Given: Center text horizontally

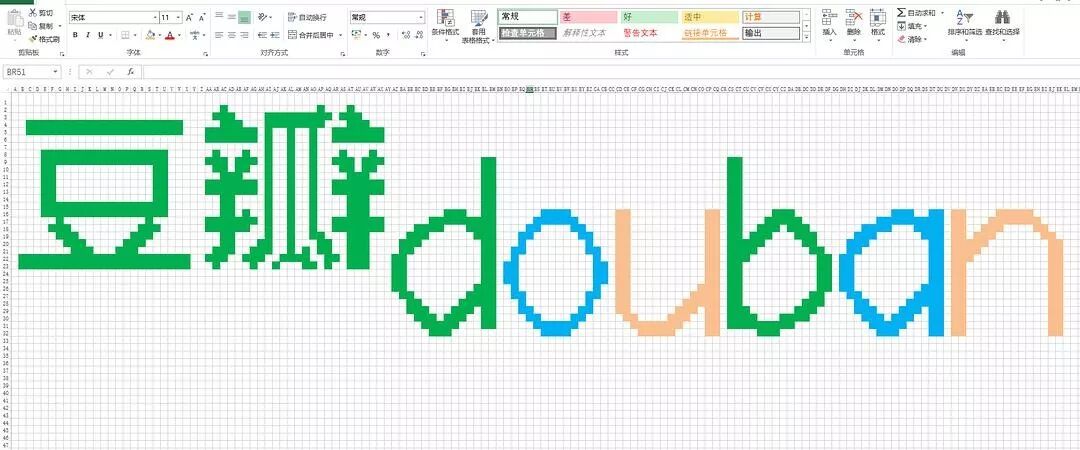Looking at the screenshot, I should [231, 35].
